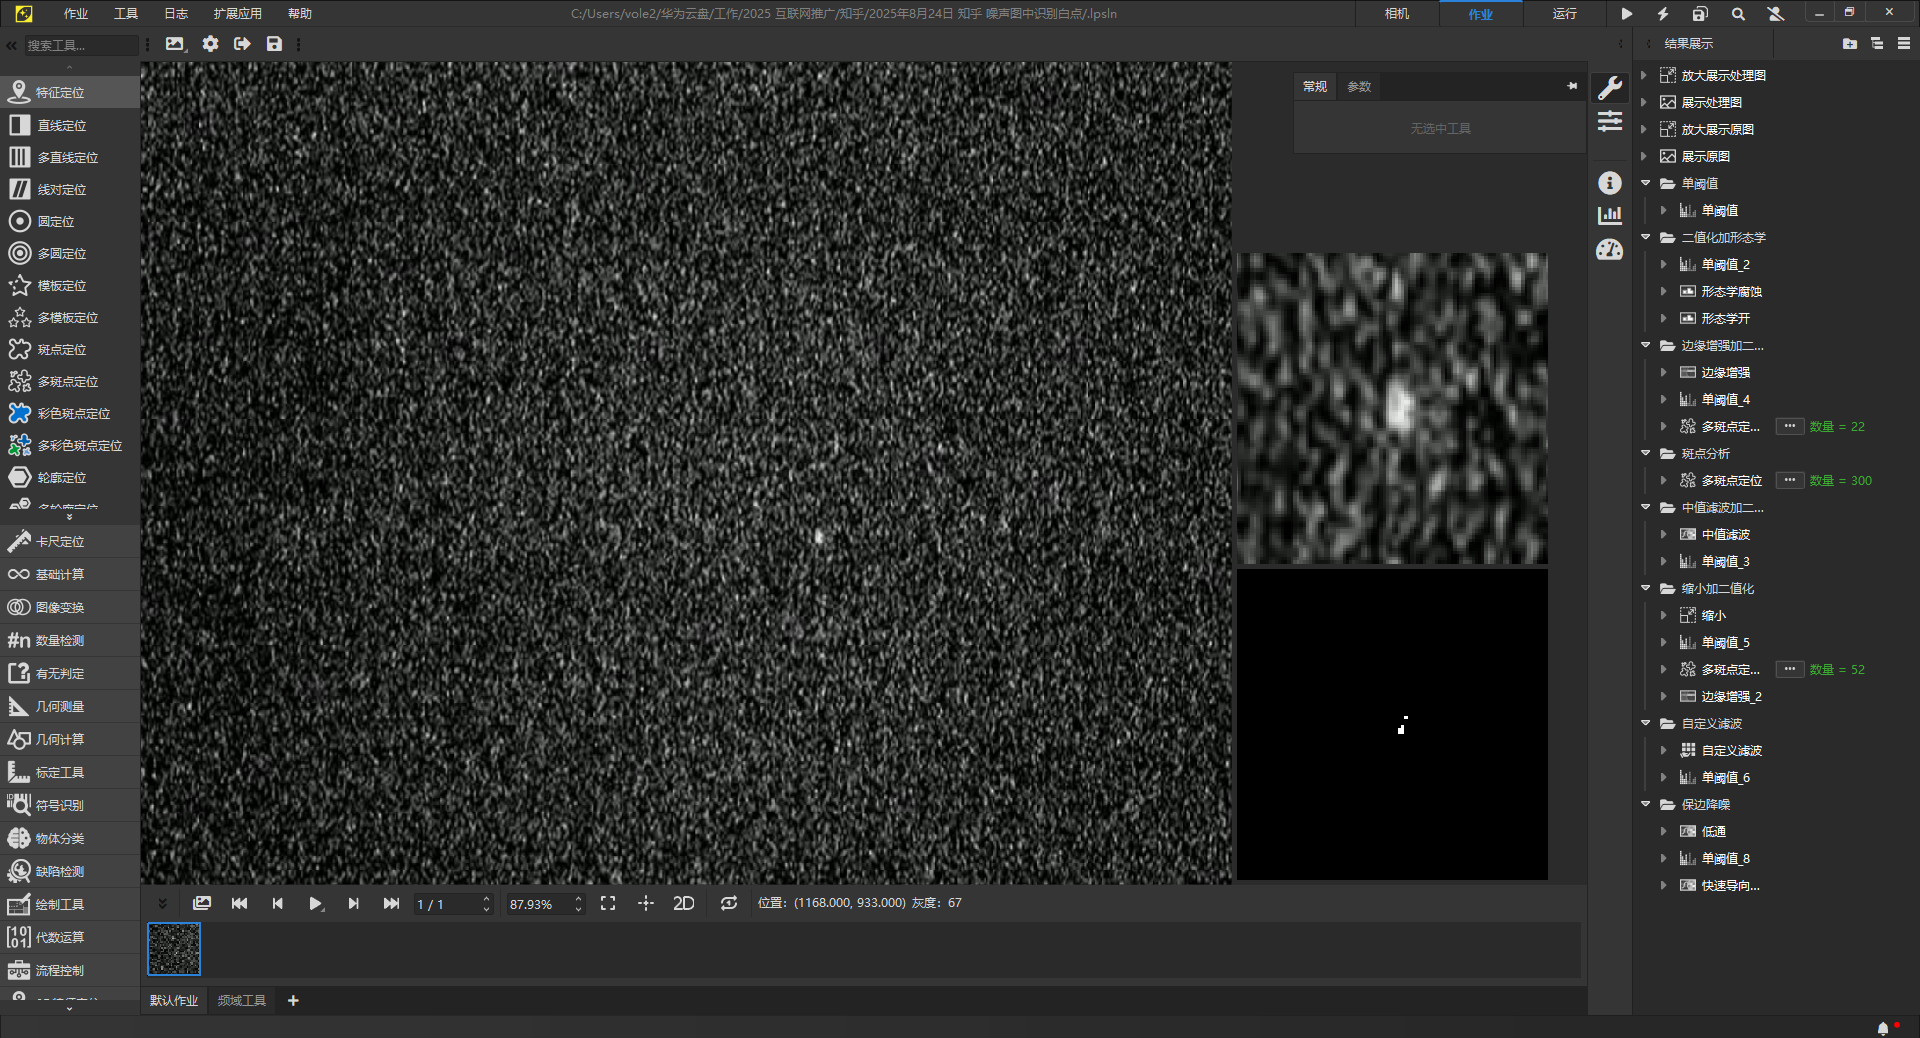Select the 彩色斑点定位 color blob tool
Viewport: 1920px width, 1038px height.
[x=72, y=413]
